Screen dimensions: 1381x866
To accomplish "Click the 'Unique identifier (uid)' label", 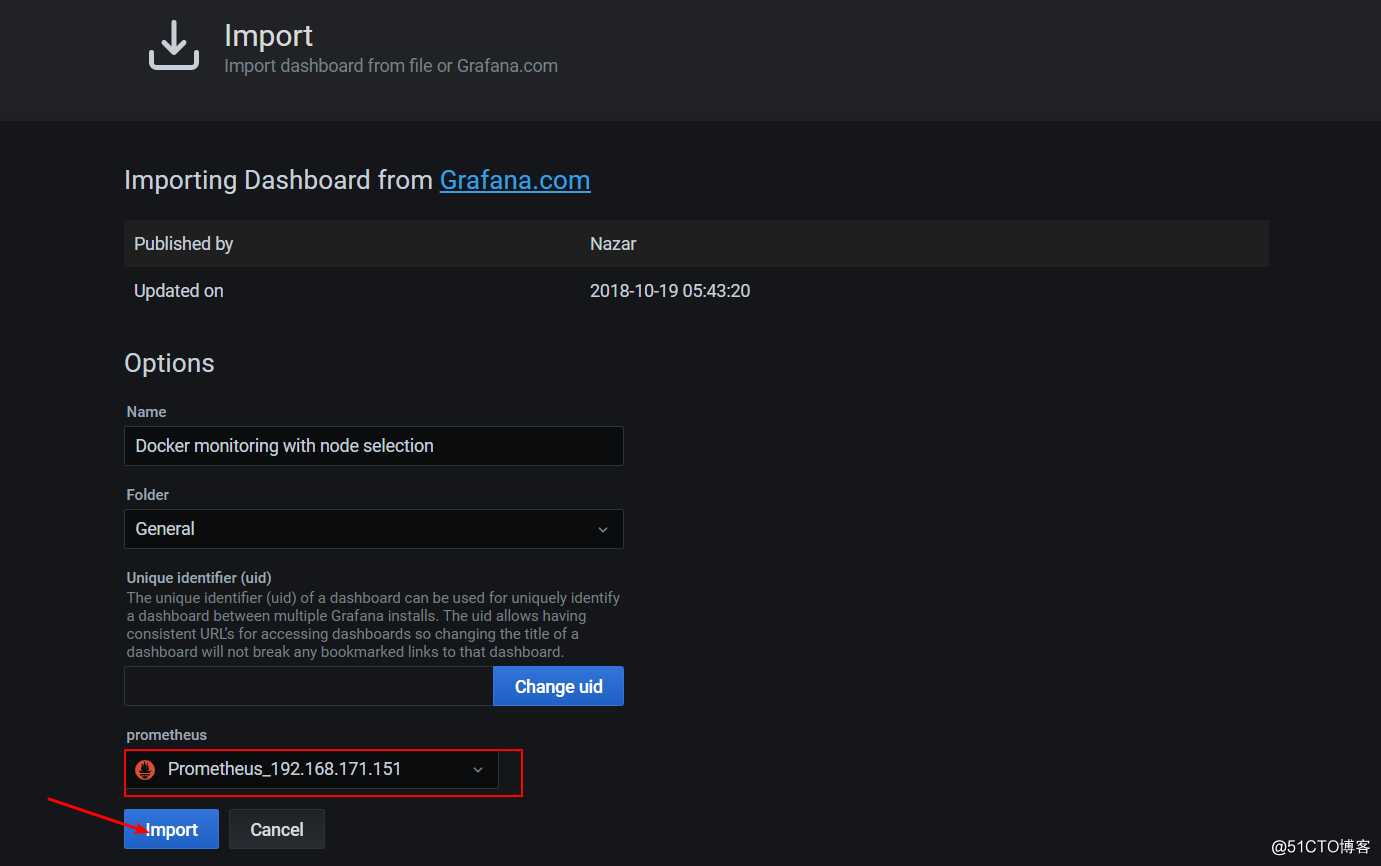I will (199, 578).
